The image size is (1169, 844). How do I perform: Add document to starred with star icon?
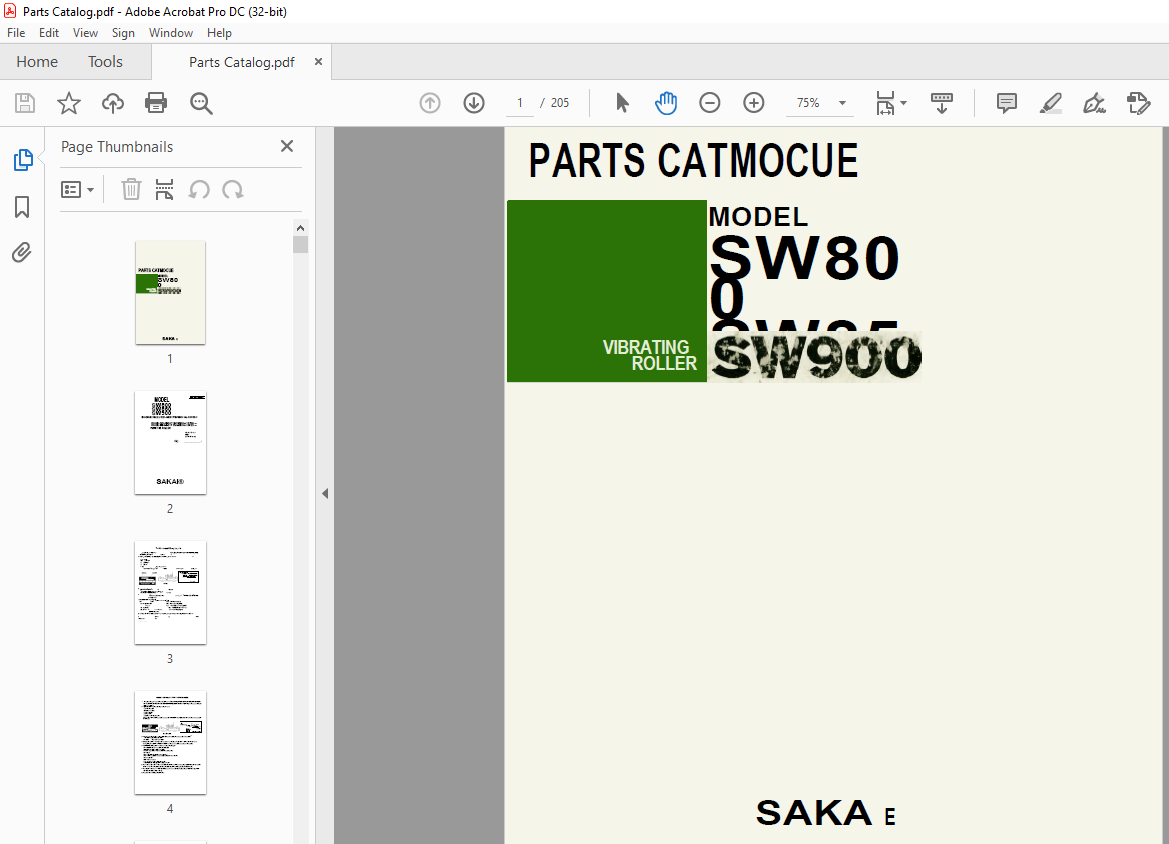pyautogui.click(x=69, y=103)
